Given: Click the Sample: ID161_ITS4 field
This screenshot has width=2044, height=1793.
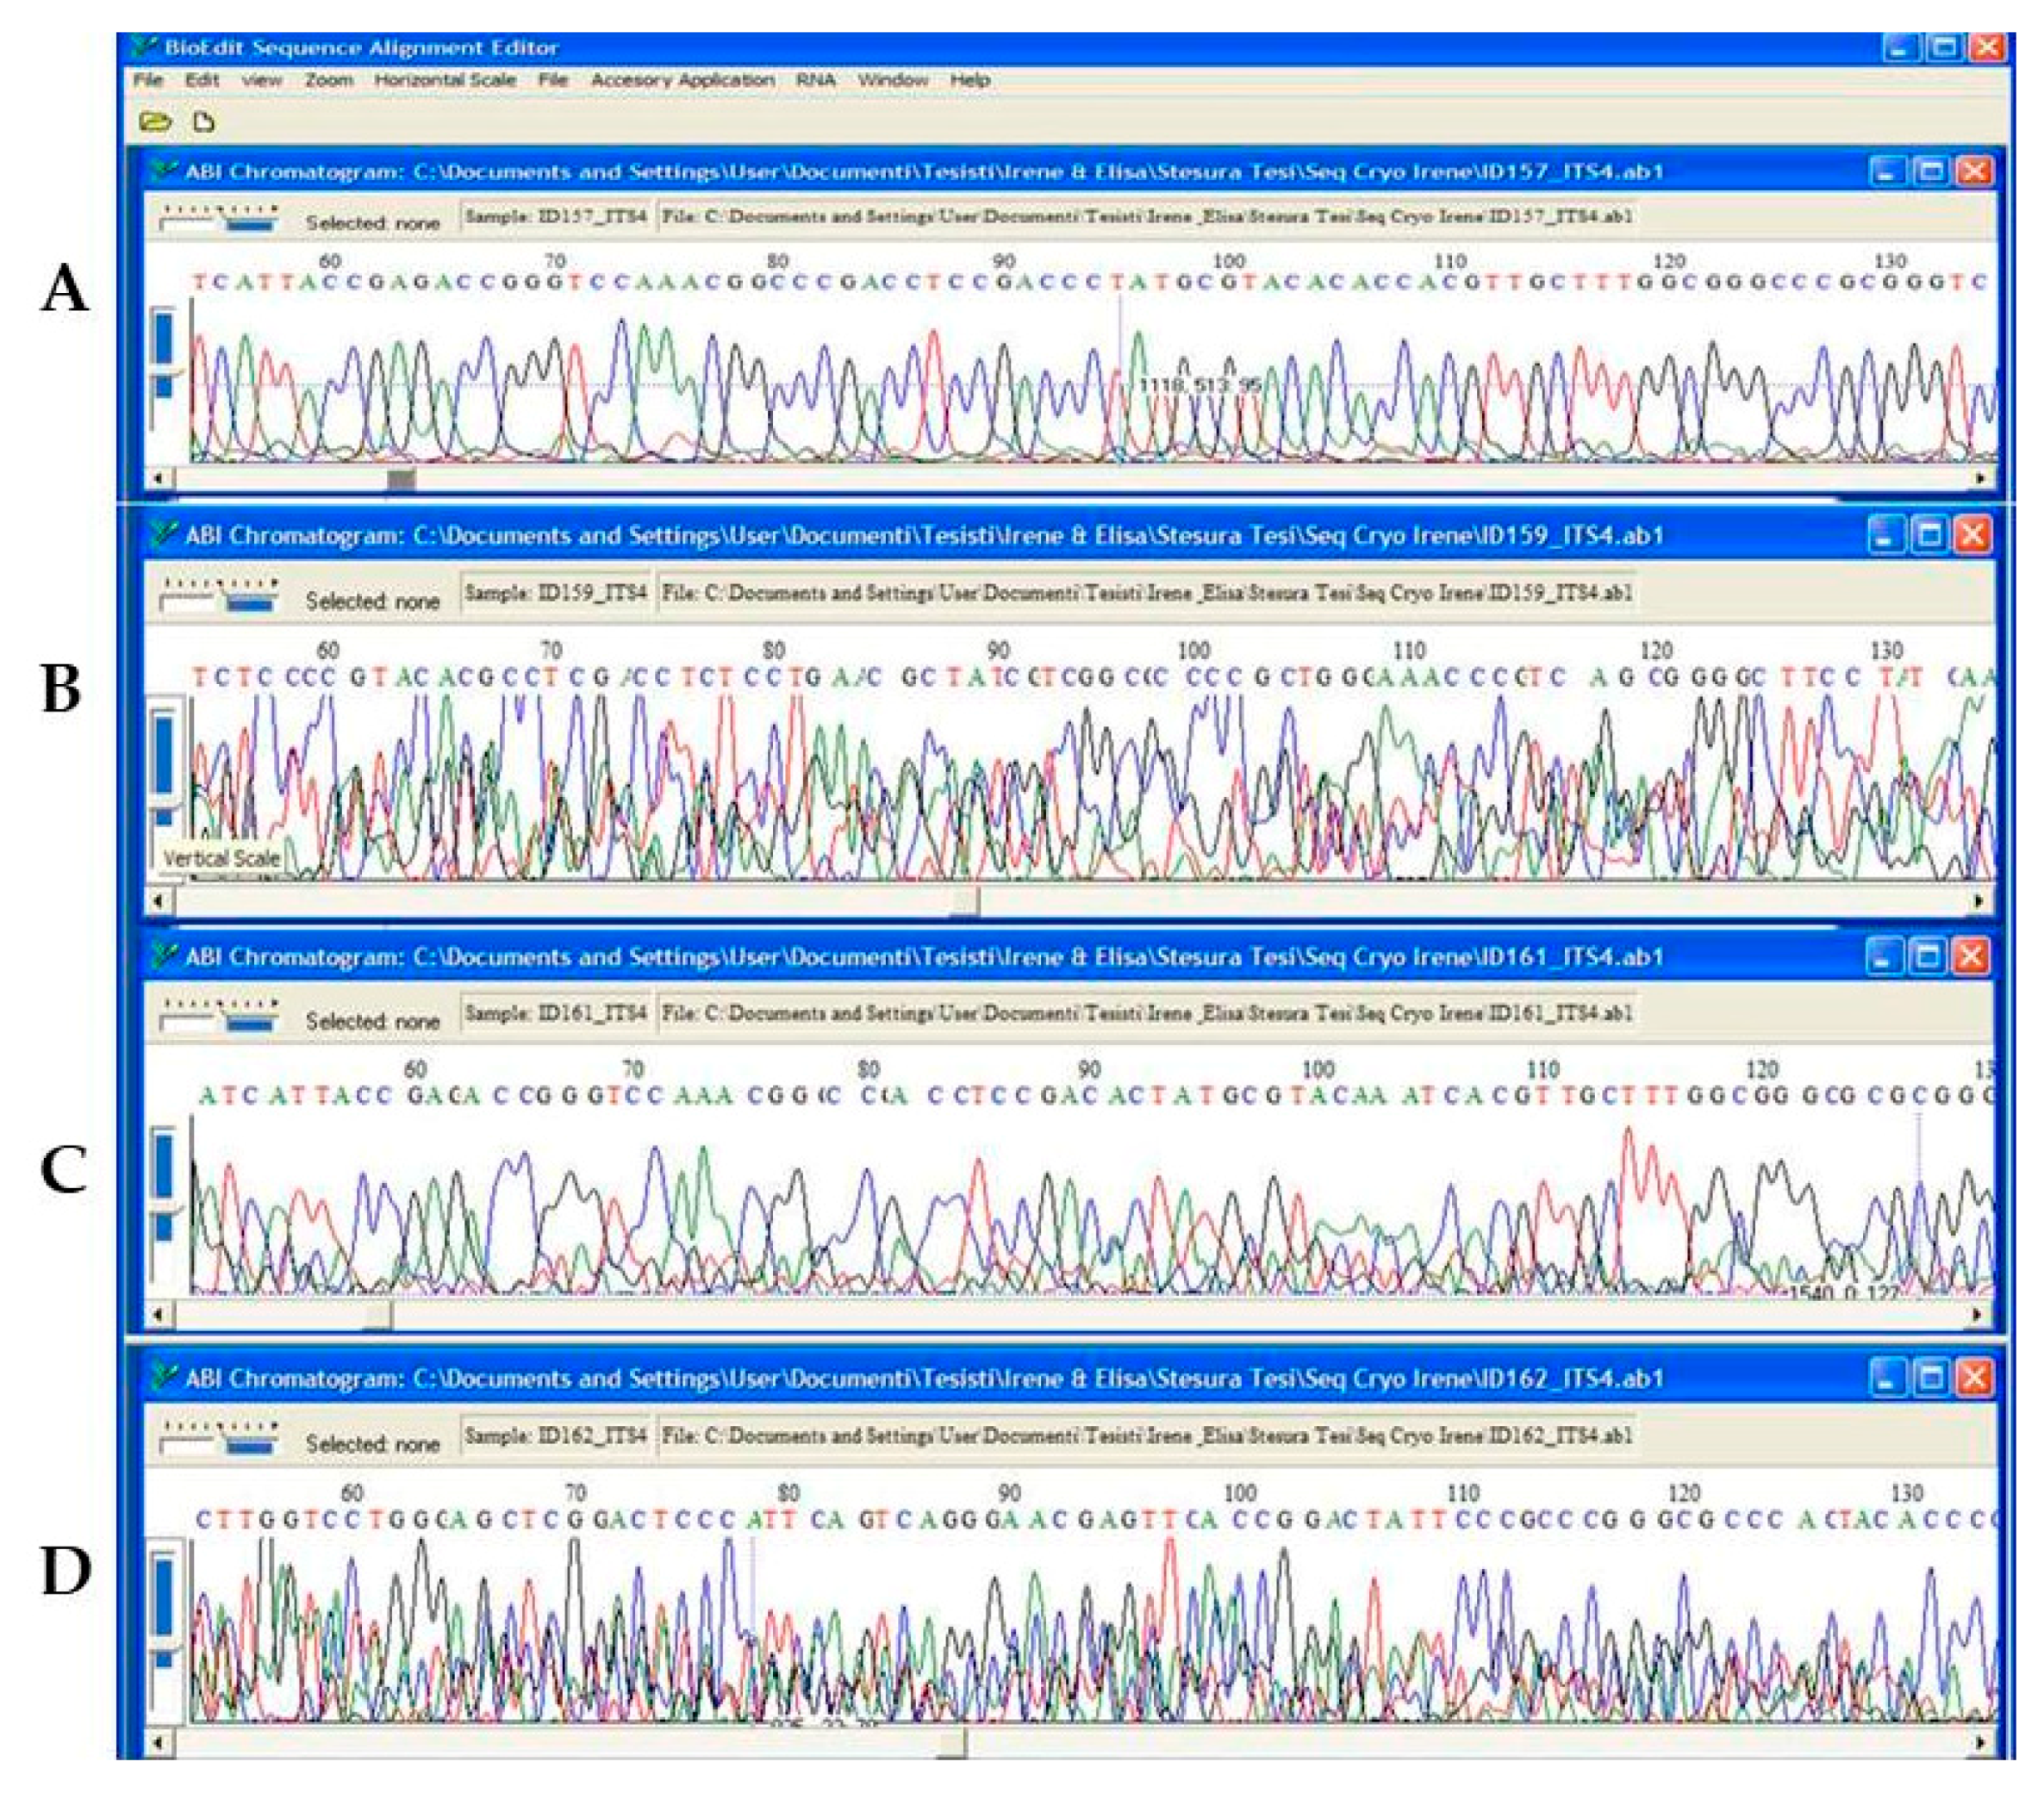Looking at the screenshot, I should [555, 1013].
